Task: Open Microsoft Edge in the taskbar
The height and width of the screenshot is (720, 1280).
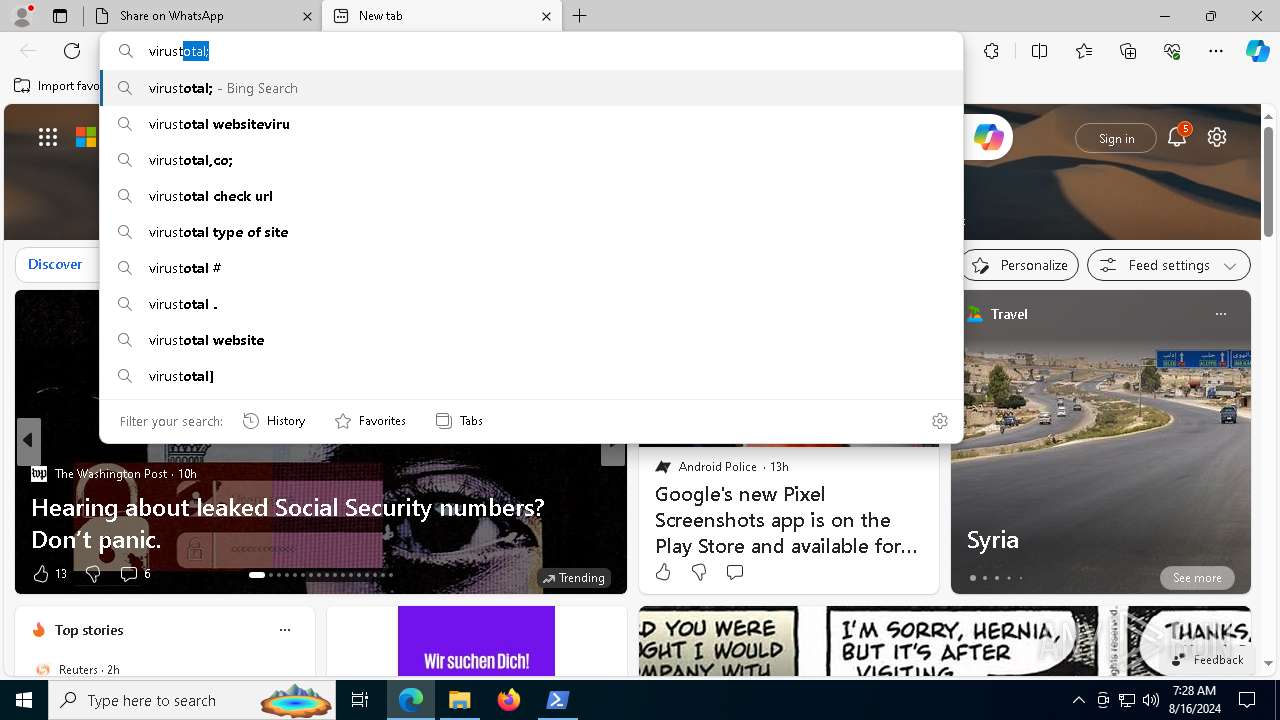Action: click(411, 700)
